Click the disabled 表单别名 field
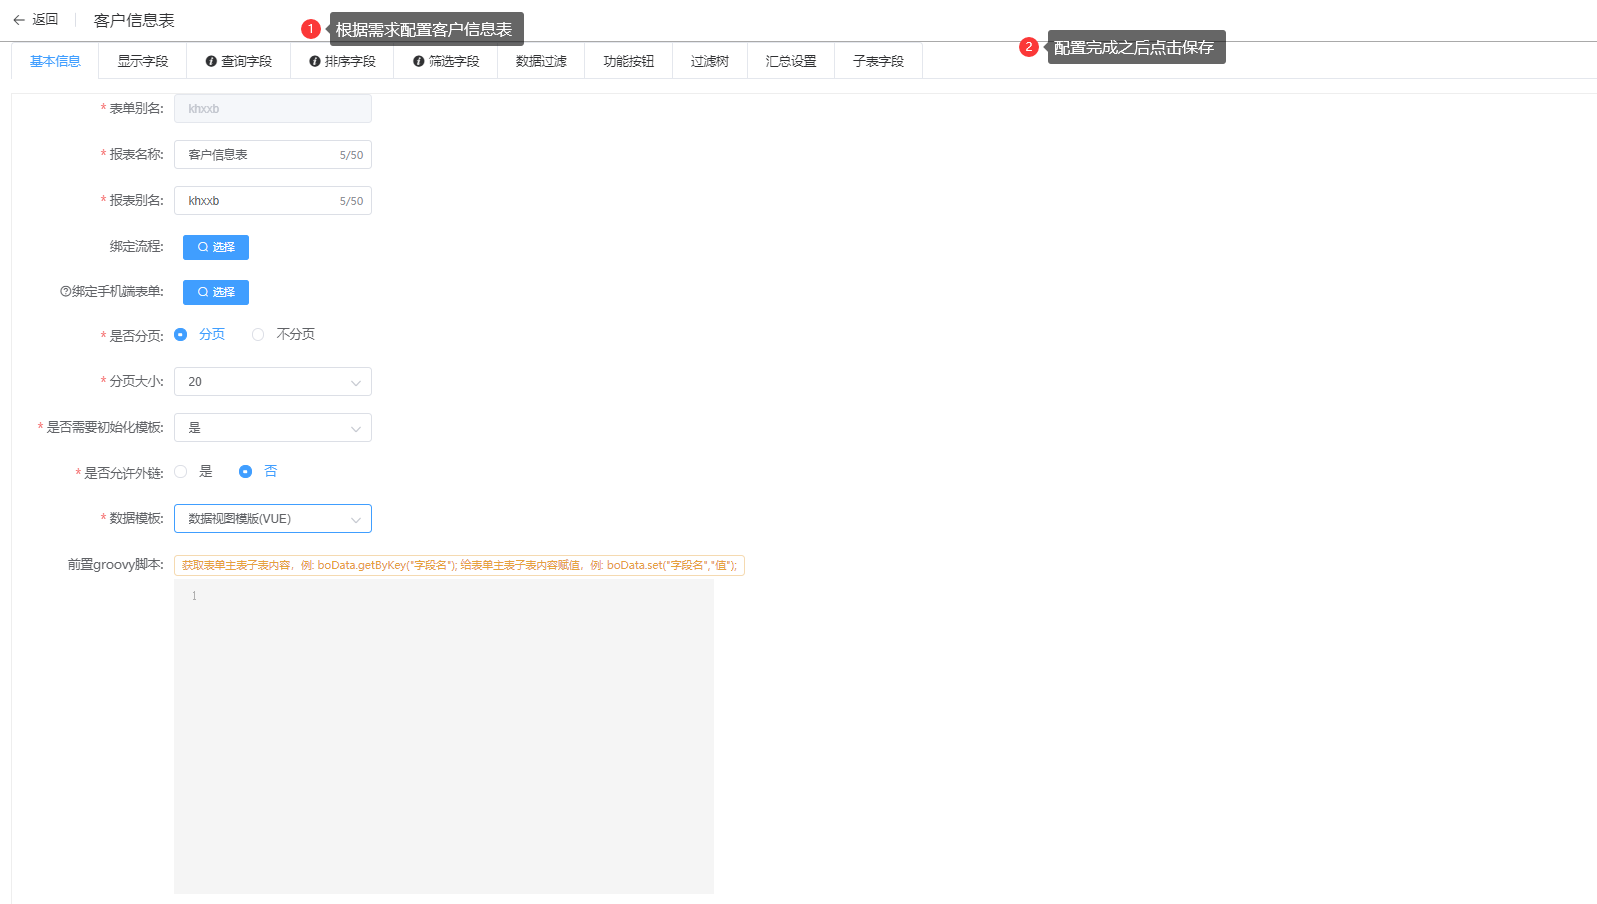Screen dimensions: 1597x904 click(x=273, y=109)
